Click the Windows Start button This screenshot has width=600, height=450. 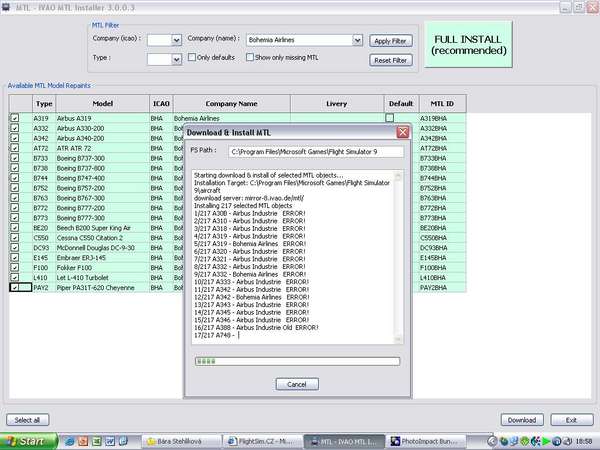pyautogui.click(x=26, y=440)
